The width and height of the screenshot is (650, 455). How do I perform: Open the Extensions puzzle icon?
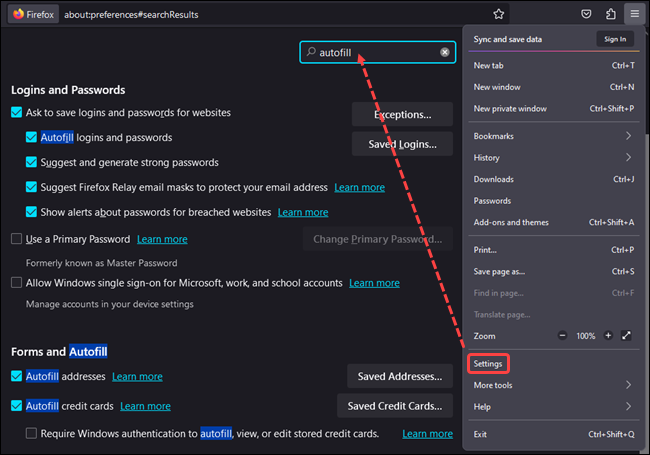pyautogui.click(x=611, y=14)
